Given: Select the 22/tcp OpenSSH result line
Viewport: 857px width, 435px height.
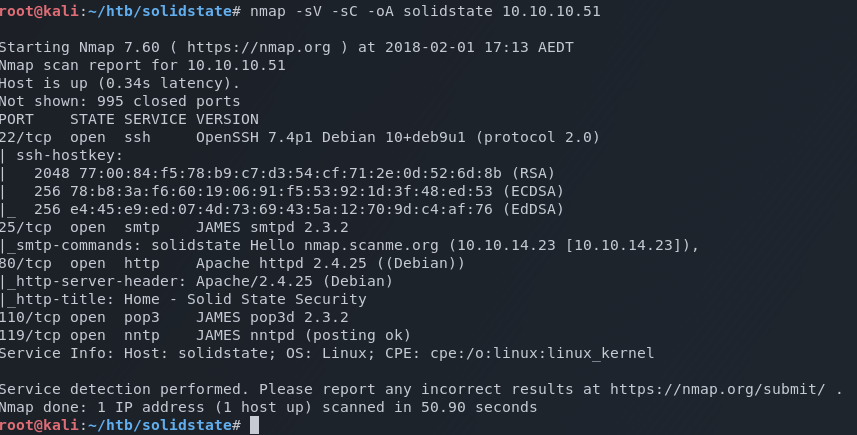Looking at the screenshot, I should 300,137.
